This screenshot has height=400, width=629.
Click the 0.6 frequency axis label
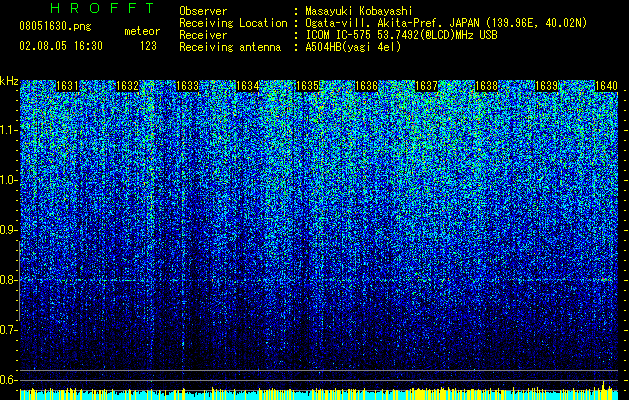[x=8, y=380]
